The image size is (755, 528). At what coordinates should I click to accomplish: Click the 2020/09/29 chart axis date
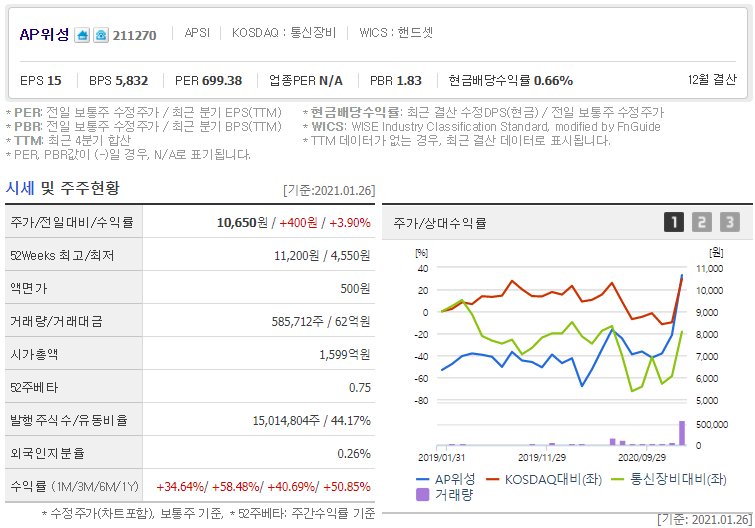point(642,458)
